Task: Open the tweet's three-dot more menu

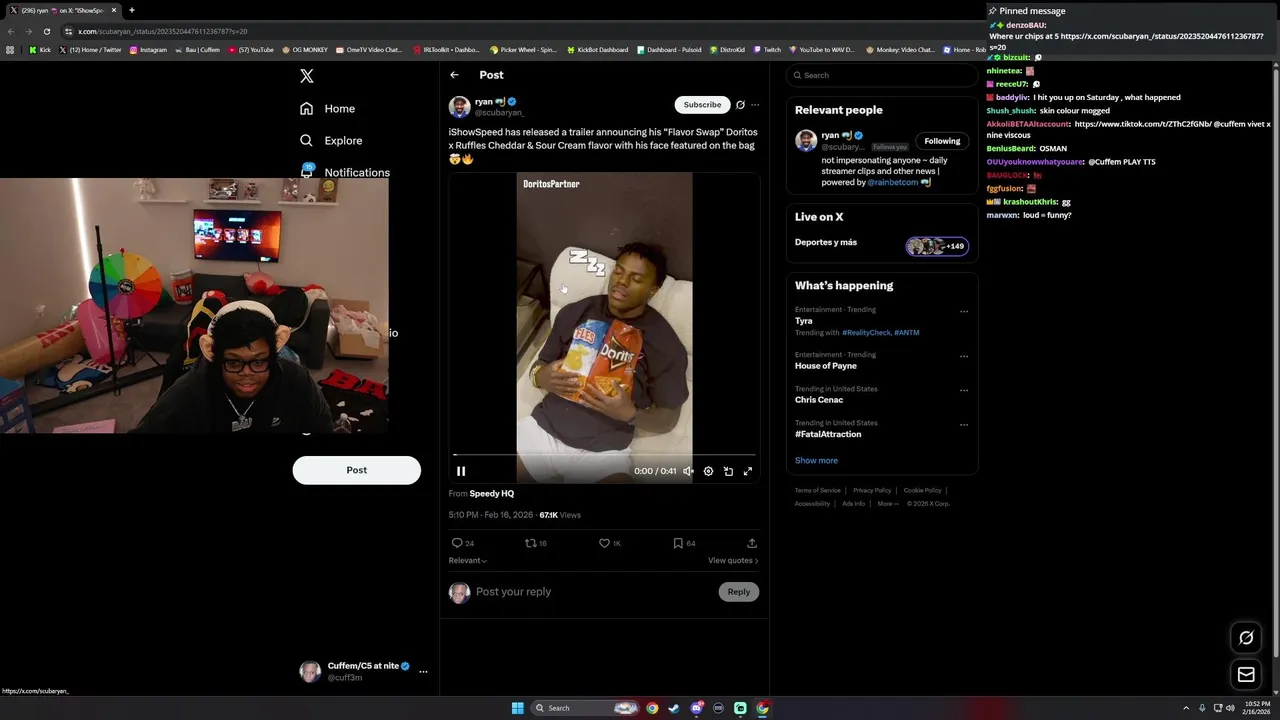Action: pos(755,105)
